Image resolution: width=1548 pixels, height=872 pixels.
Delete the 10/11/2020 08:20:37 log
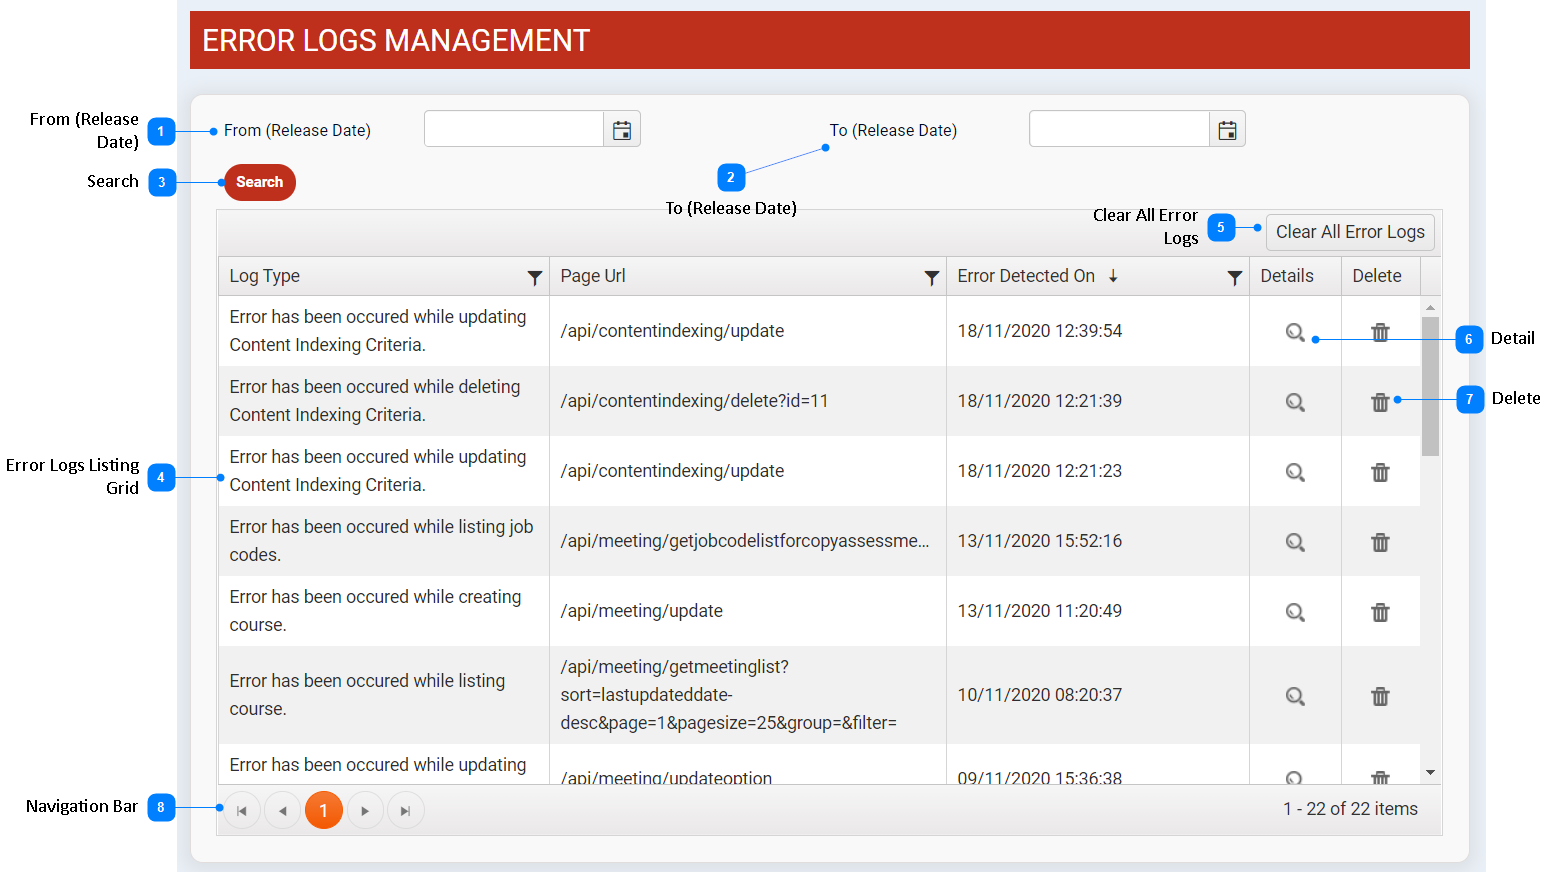tap(1380, 696)
